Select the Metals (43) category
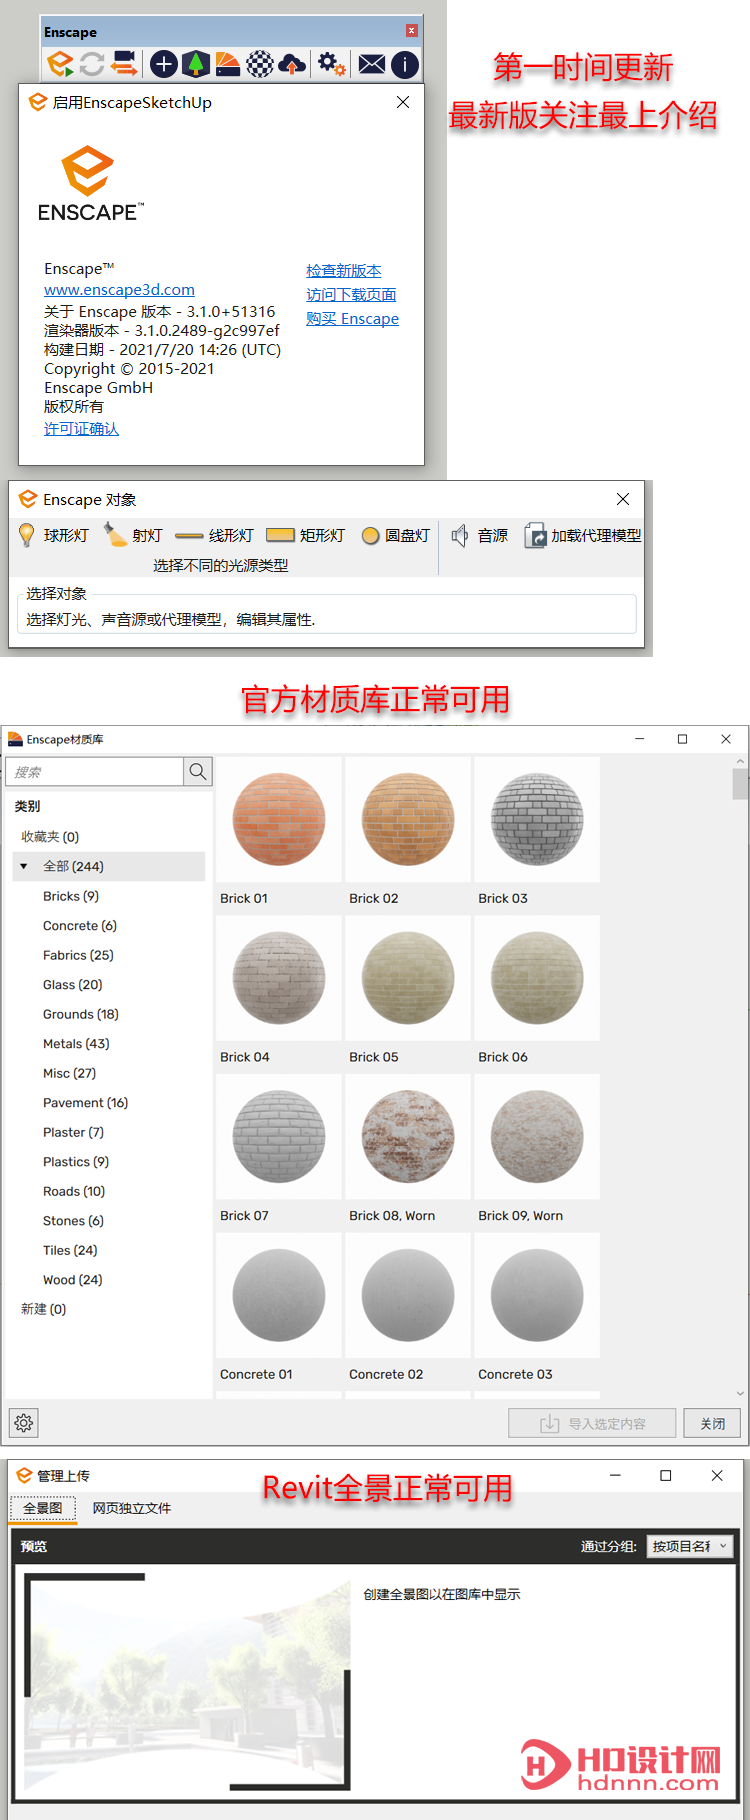Screen dimensions: 750x1820 (x=76, y=1044)
